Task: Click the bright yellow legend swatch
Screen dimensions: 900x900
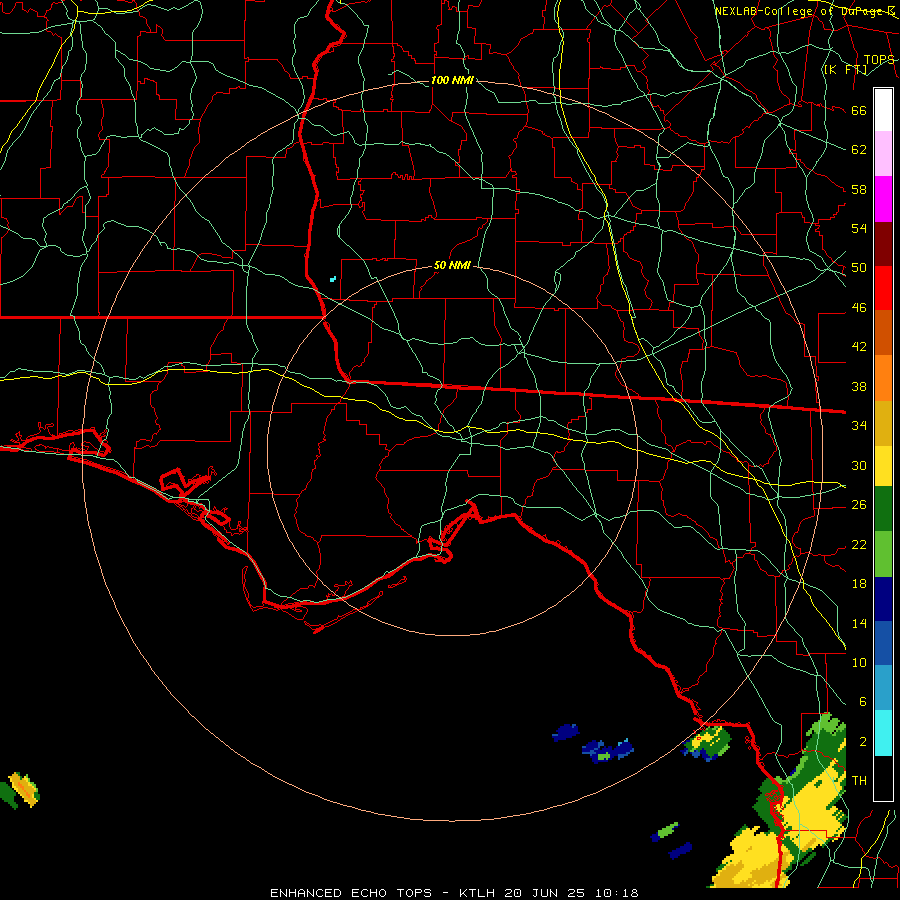Action: 883,465
